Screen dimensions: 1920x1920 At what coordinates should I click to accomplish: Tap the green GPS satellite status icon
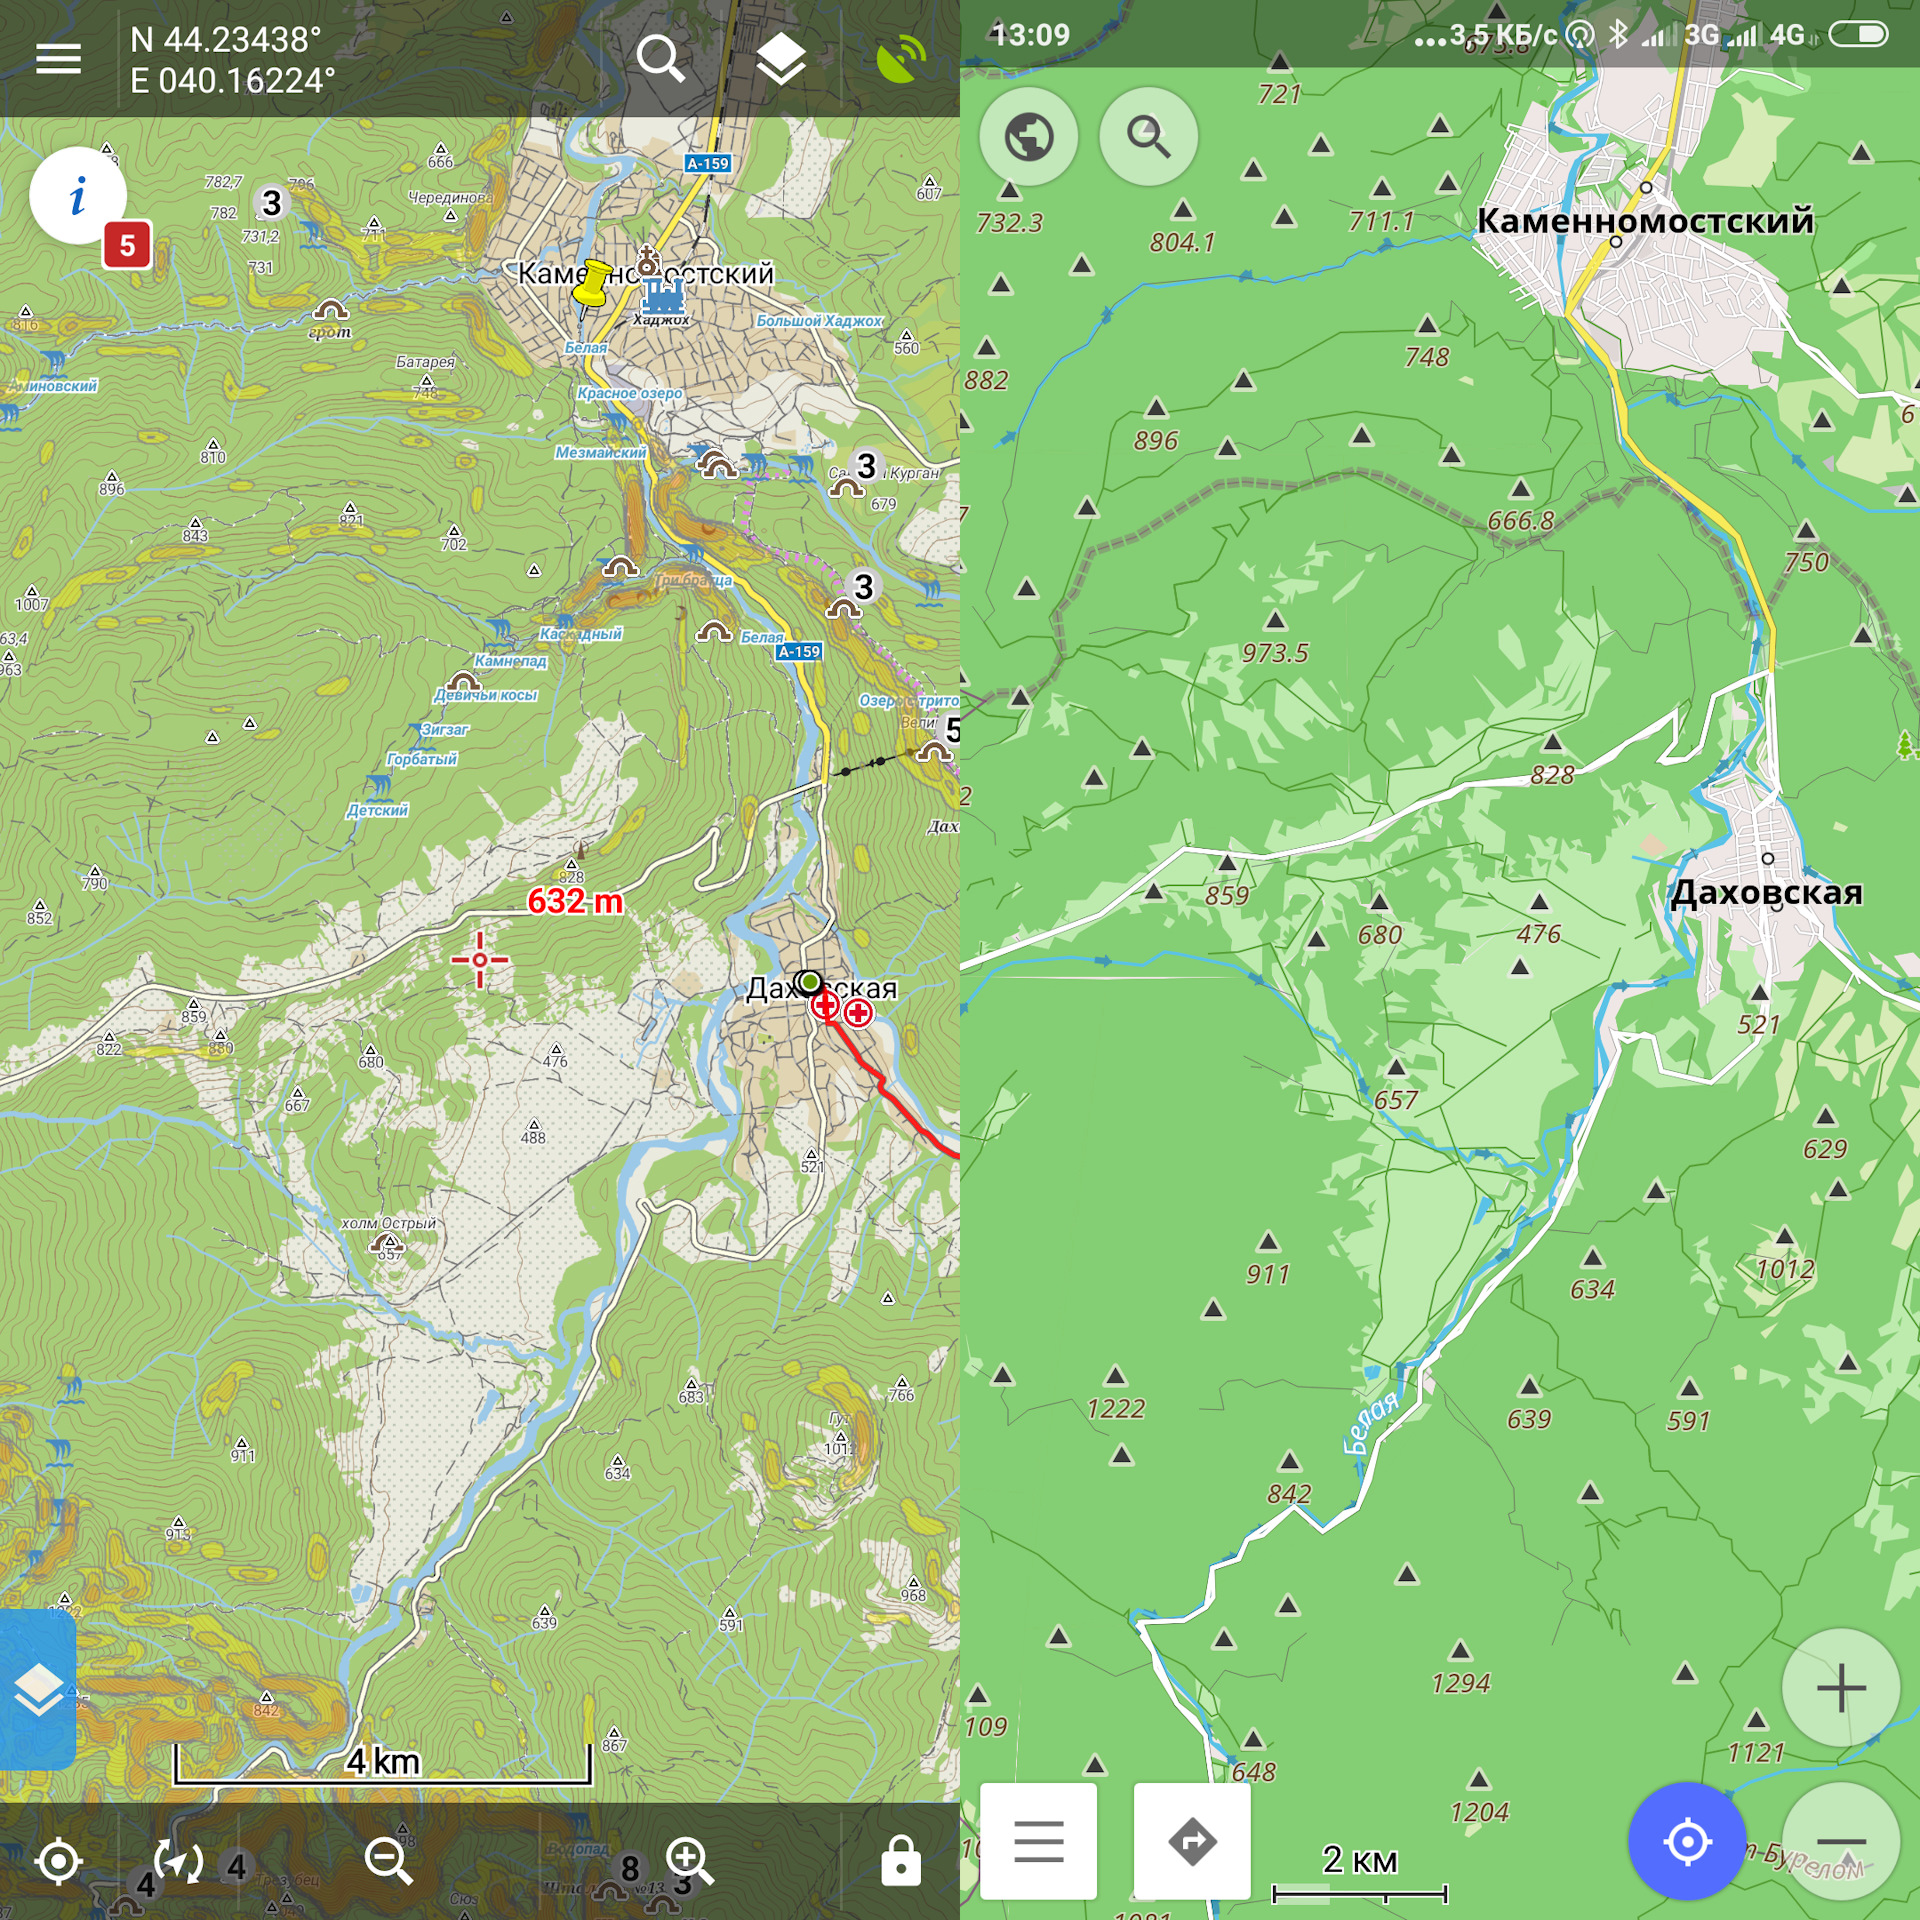coord(900,59)
